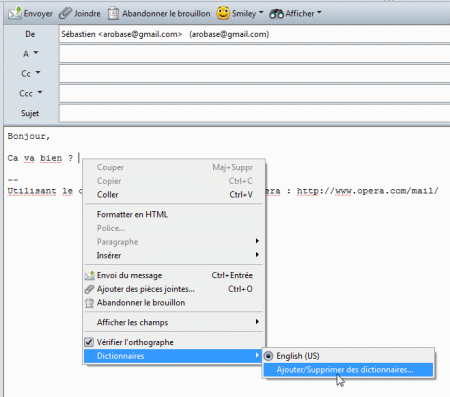
Task: Click the Joindre paperclip icon
Action: [65, 13]
